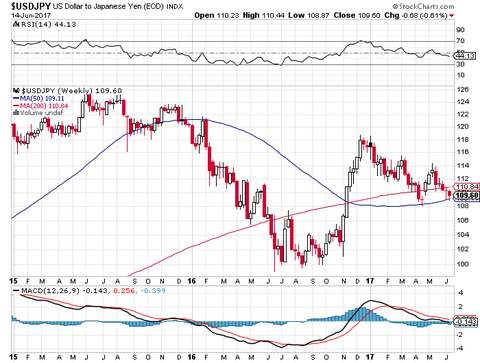480x363 pixels.
Task: Click the 109.60 last price tag
Action: coord(467,196)
